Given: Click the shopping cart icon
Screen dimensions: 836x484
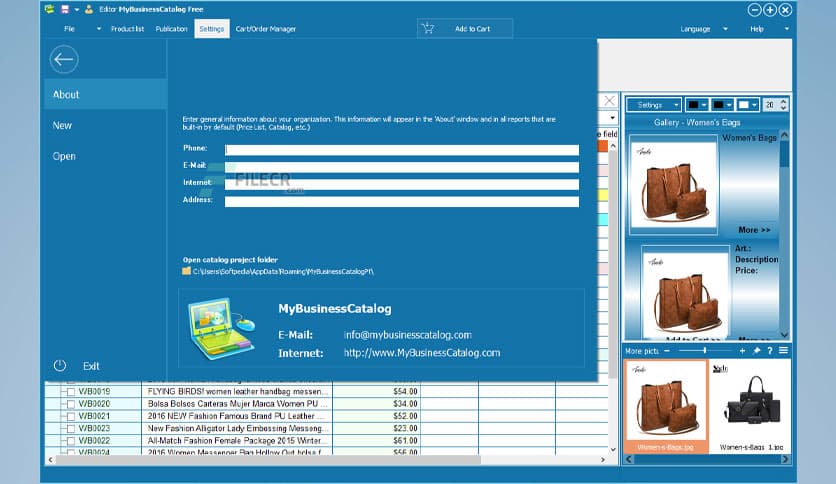Looking at the screenshot, I should [x=428, y=28].
